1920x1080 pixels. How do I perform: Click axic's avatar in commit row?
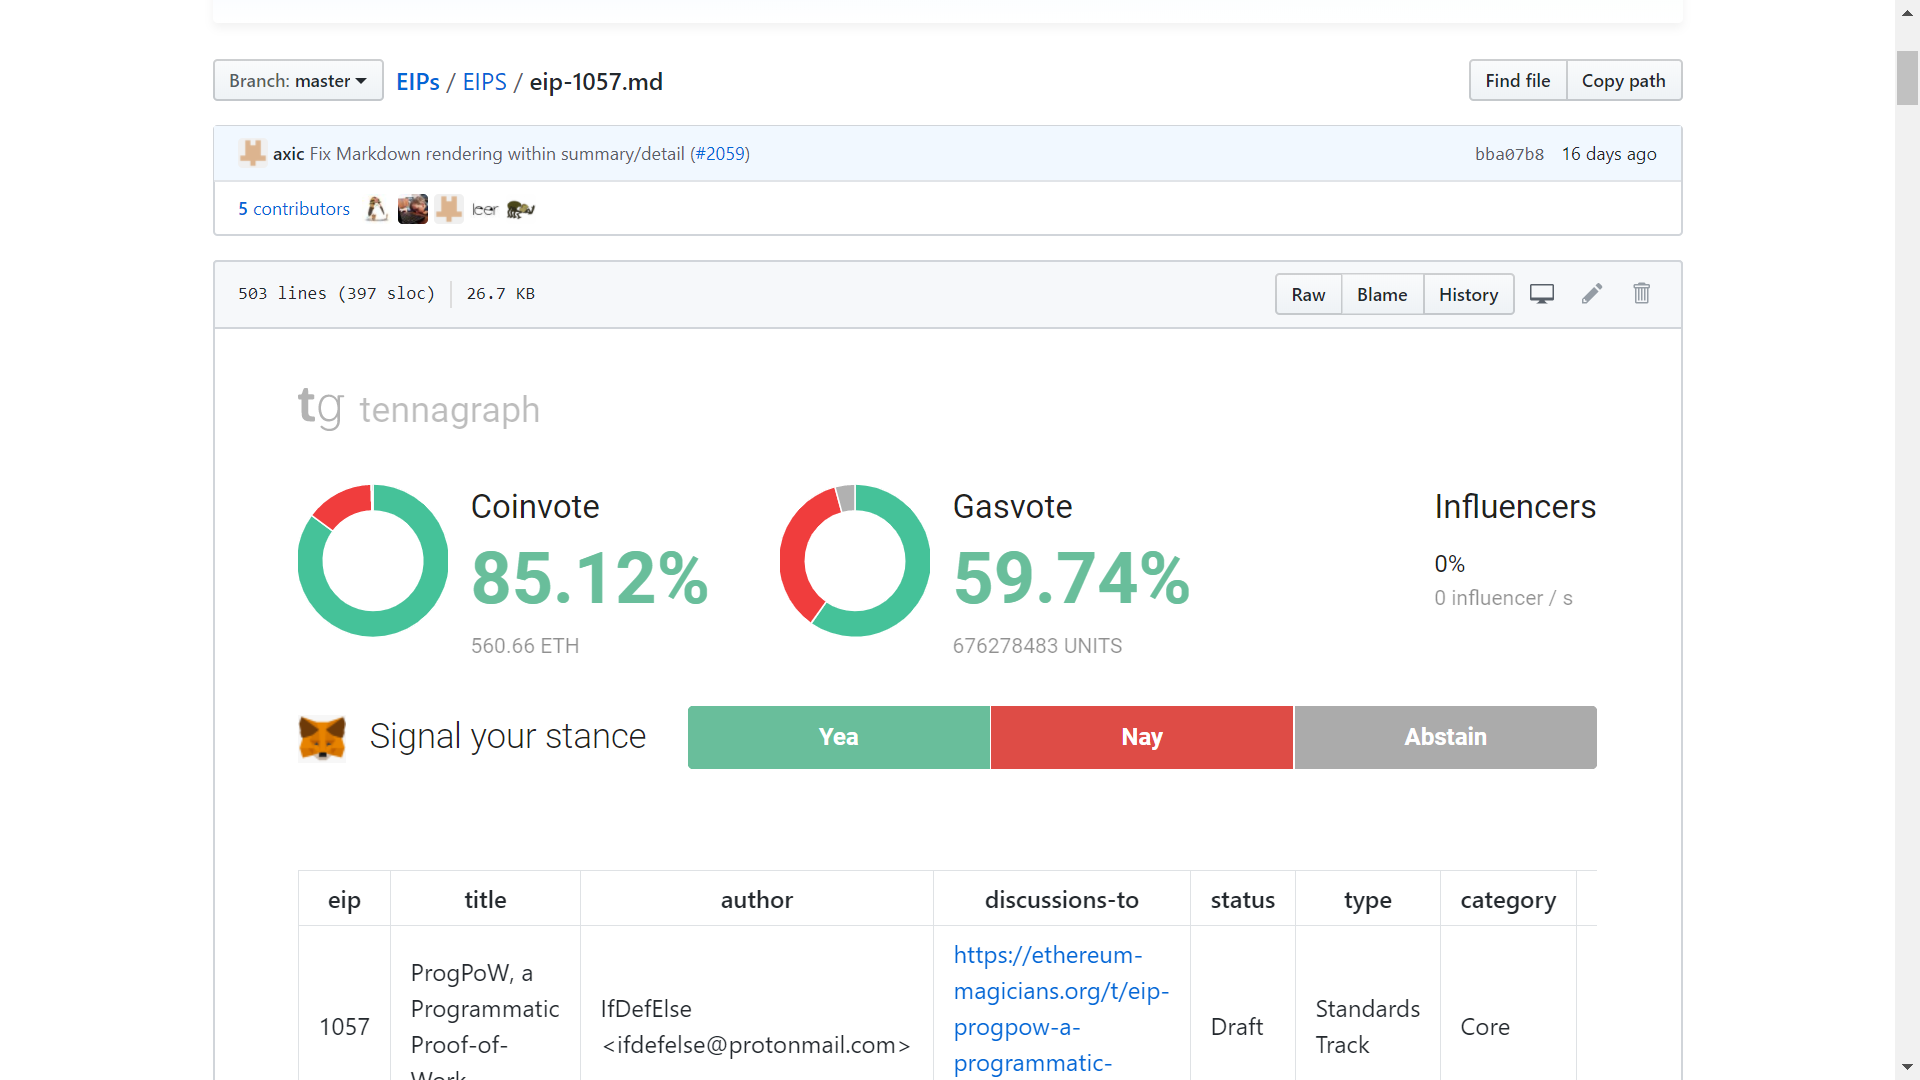tap(252, 153)
